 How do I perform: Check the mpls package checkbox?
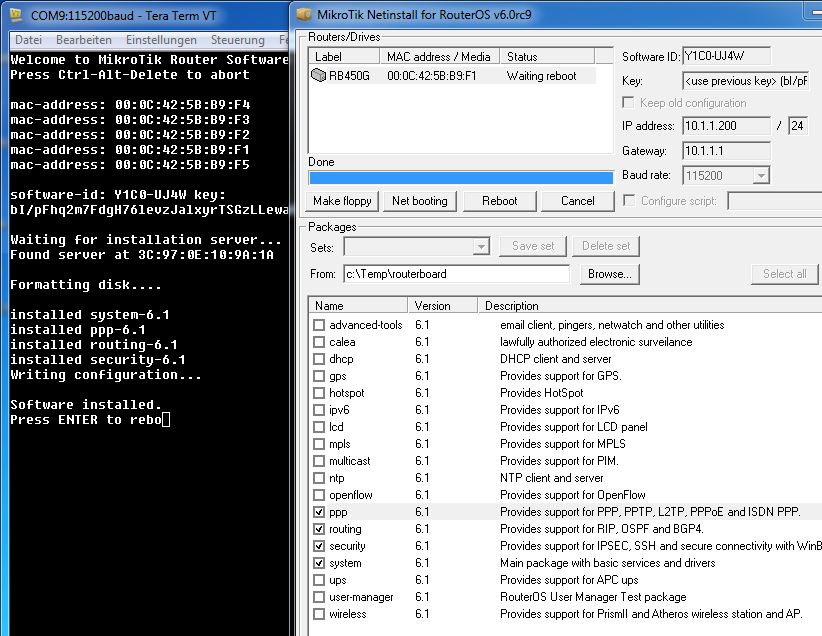coord(319,444)
